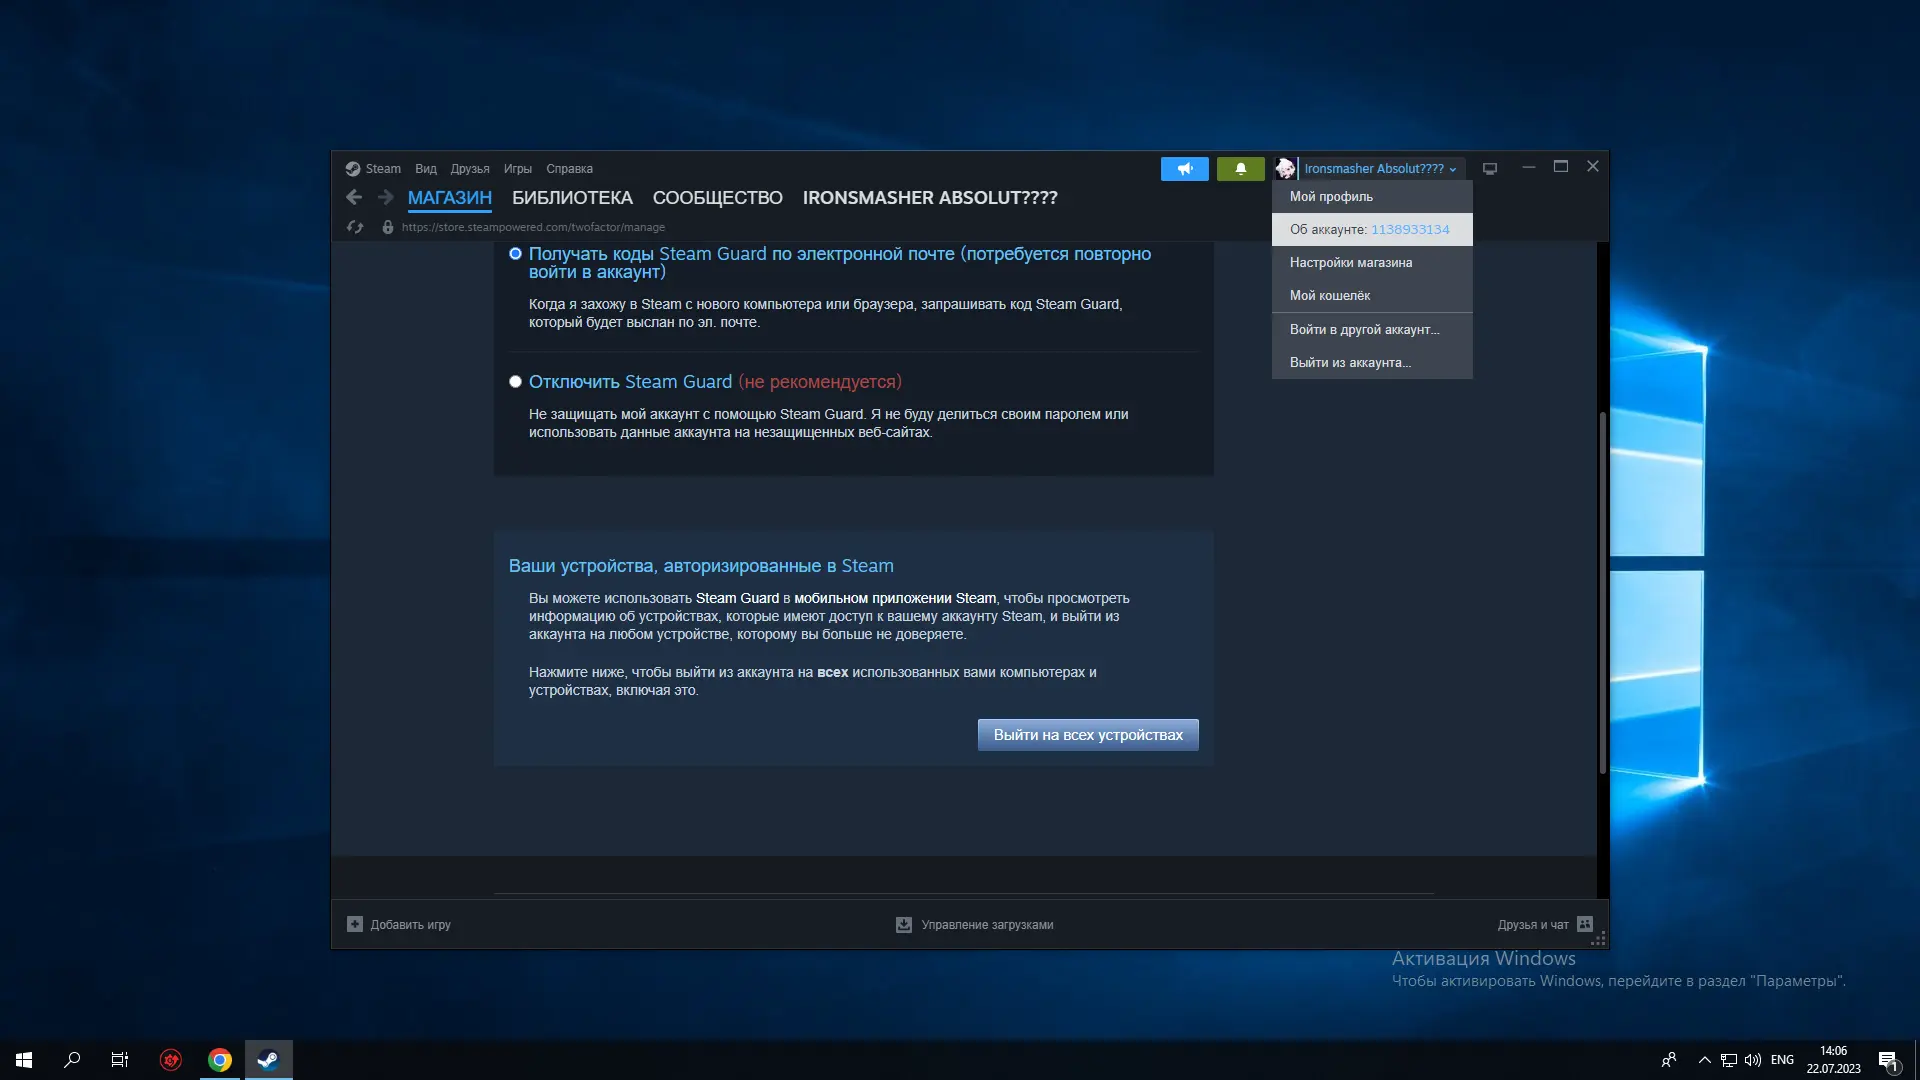Click the plus icon next to Добавить игру
Screen dimensions: 1920x1080
click(x=355, y=924)
